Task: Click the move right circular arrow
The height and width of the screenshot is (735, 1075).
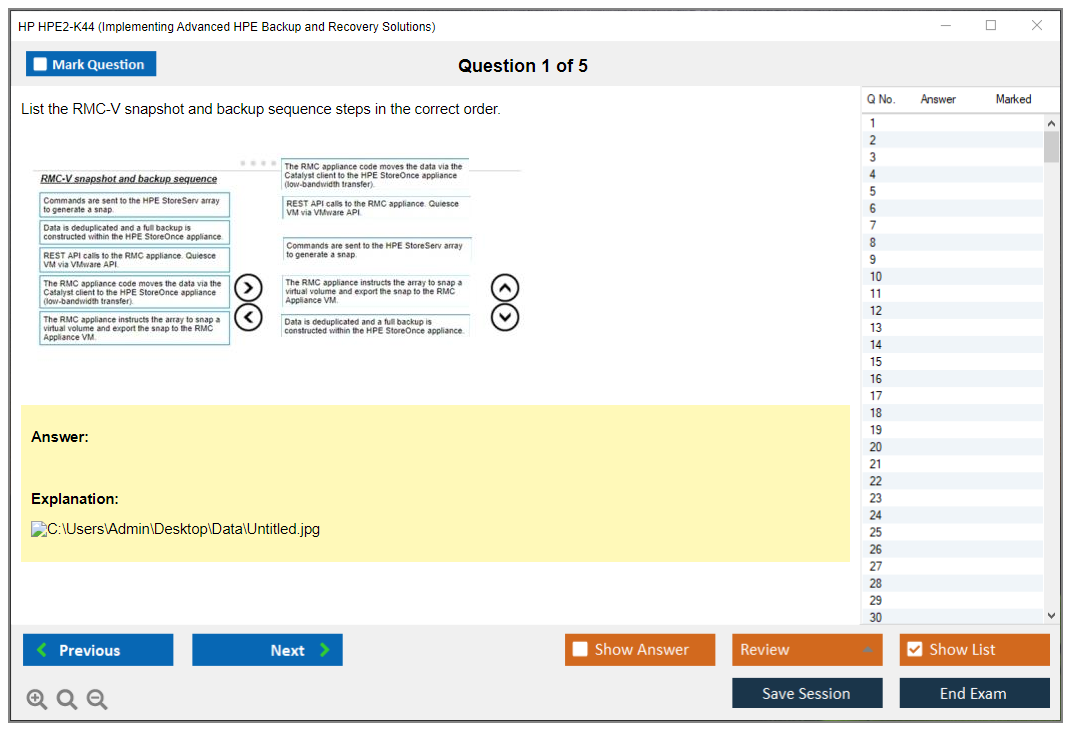Action: point(248,289)
